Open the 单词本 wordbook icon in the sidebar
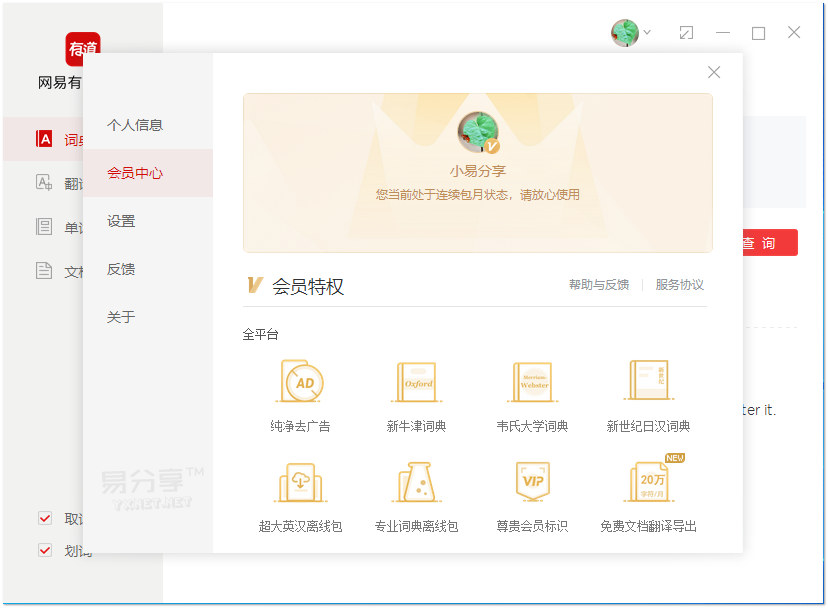This screenshot has width=828, height=608. coord(44,226)
